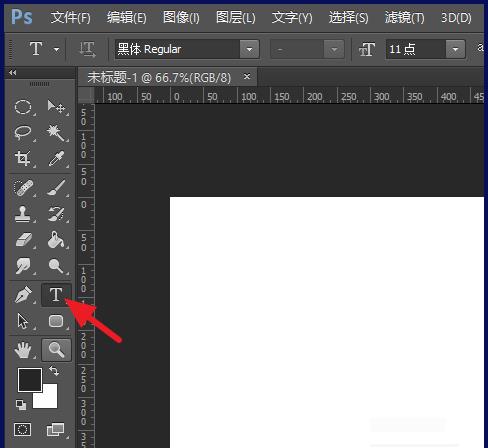Close the 未标题-1 document tab
The height and width of the screenshot is (448, 488).
coord(247,77)
